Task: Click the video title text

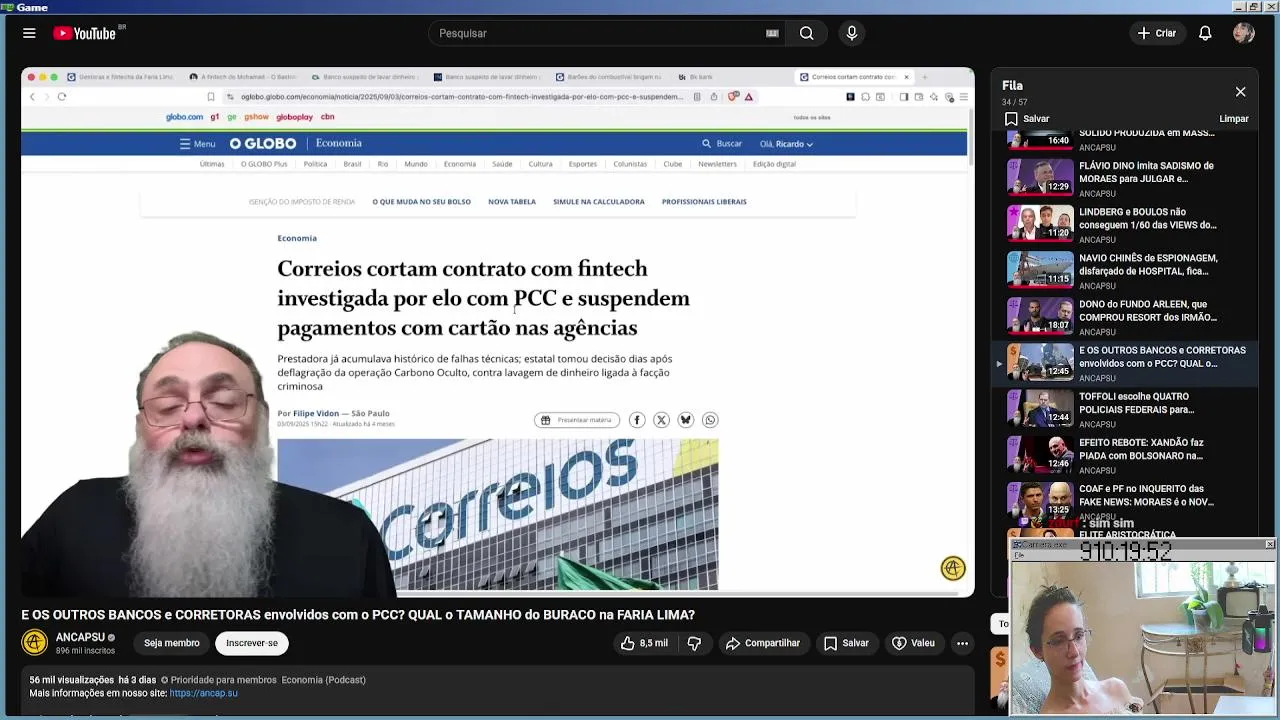Action: 358,615
